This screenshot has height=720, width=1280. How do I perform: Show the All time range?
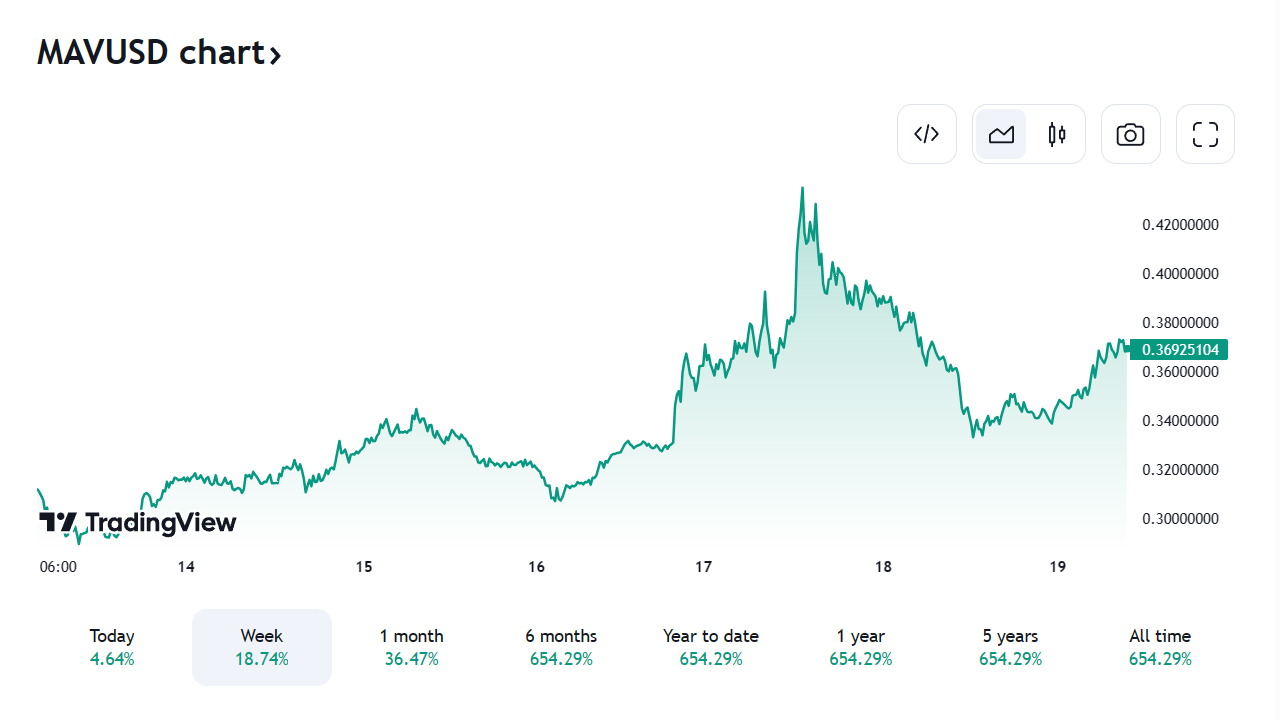[x=1160, y=647]
